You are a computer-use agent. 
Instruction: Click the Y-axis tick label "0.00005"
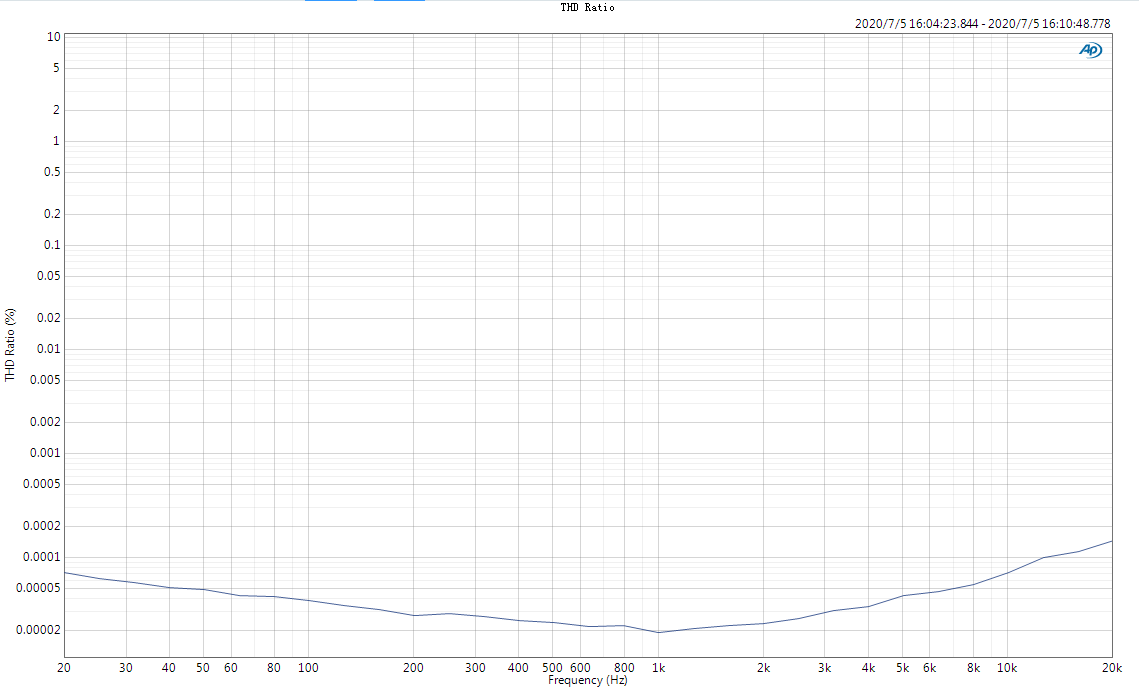point(39,588)
